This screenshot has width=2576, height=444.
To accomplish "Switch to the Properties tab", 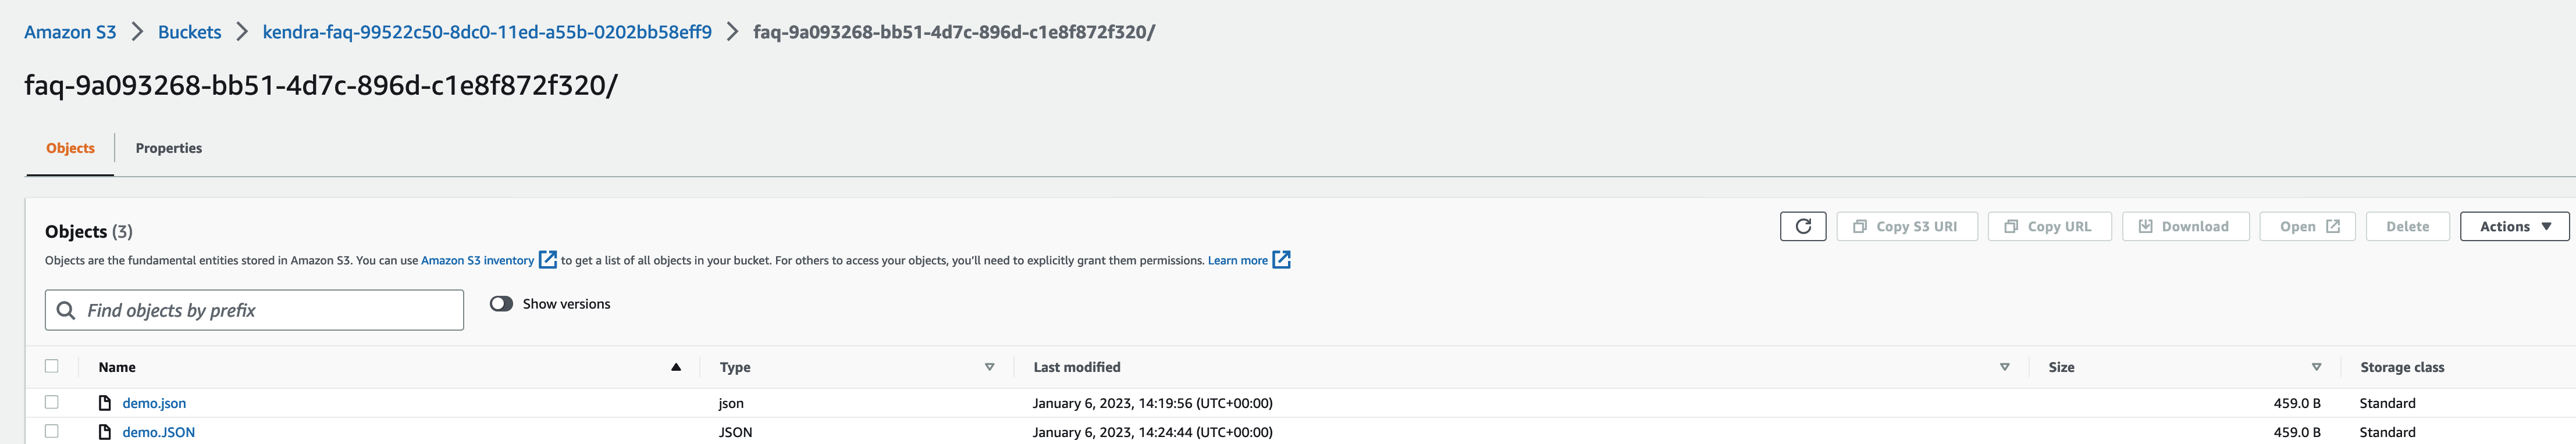I will coord(169,148).
